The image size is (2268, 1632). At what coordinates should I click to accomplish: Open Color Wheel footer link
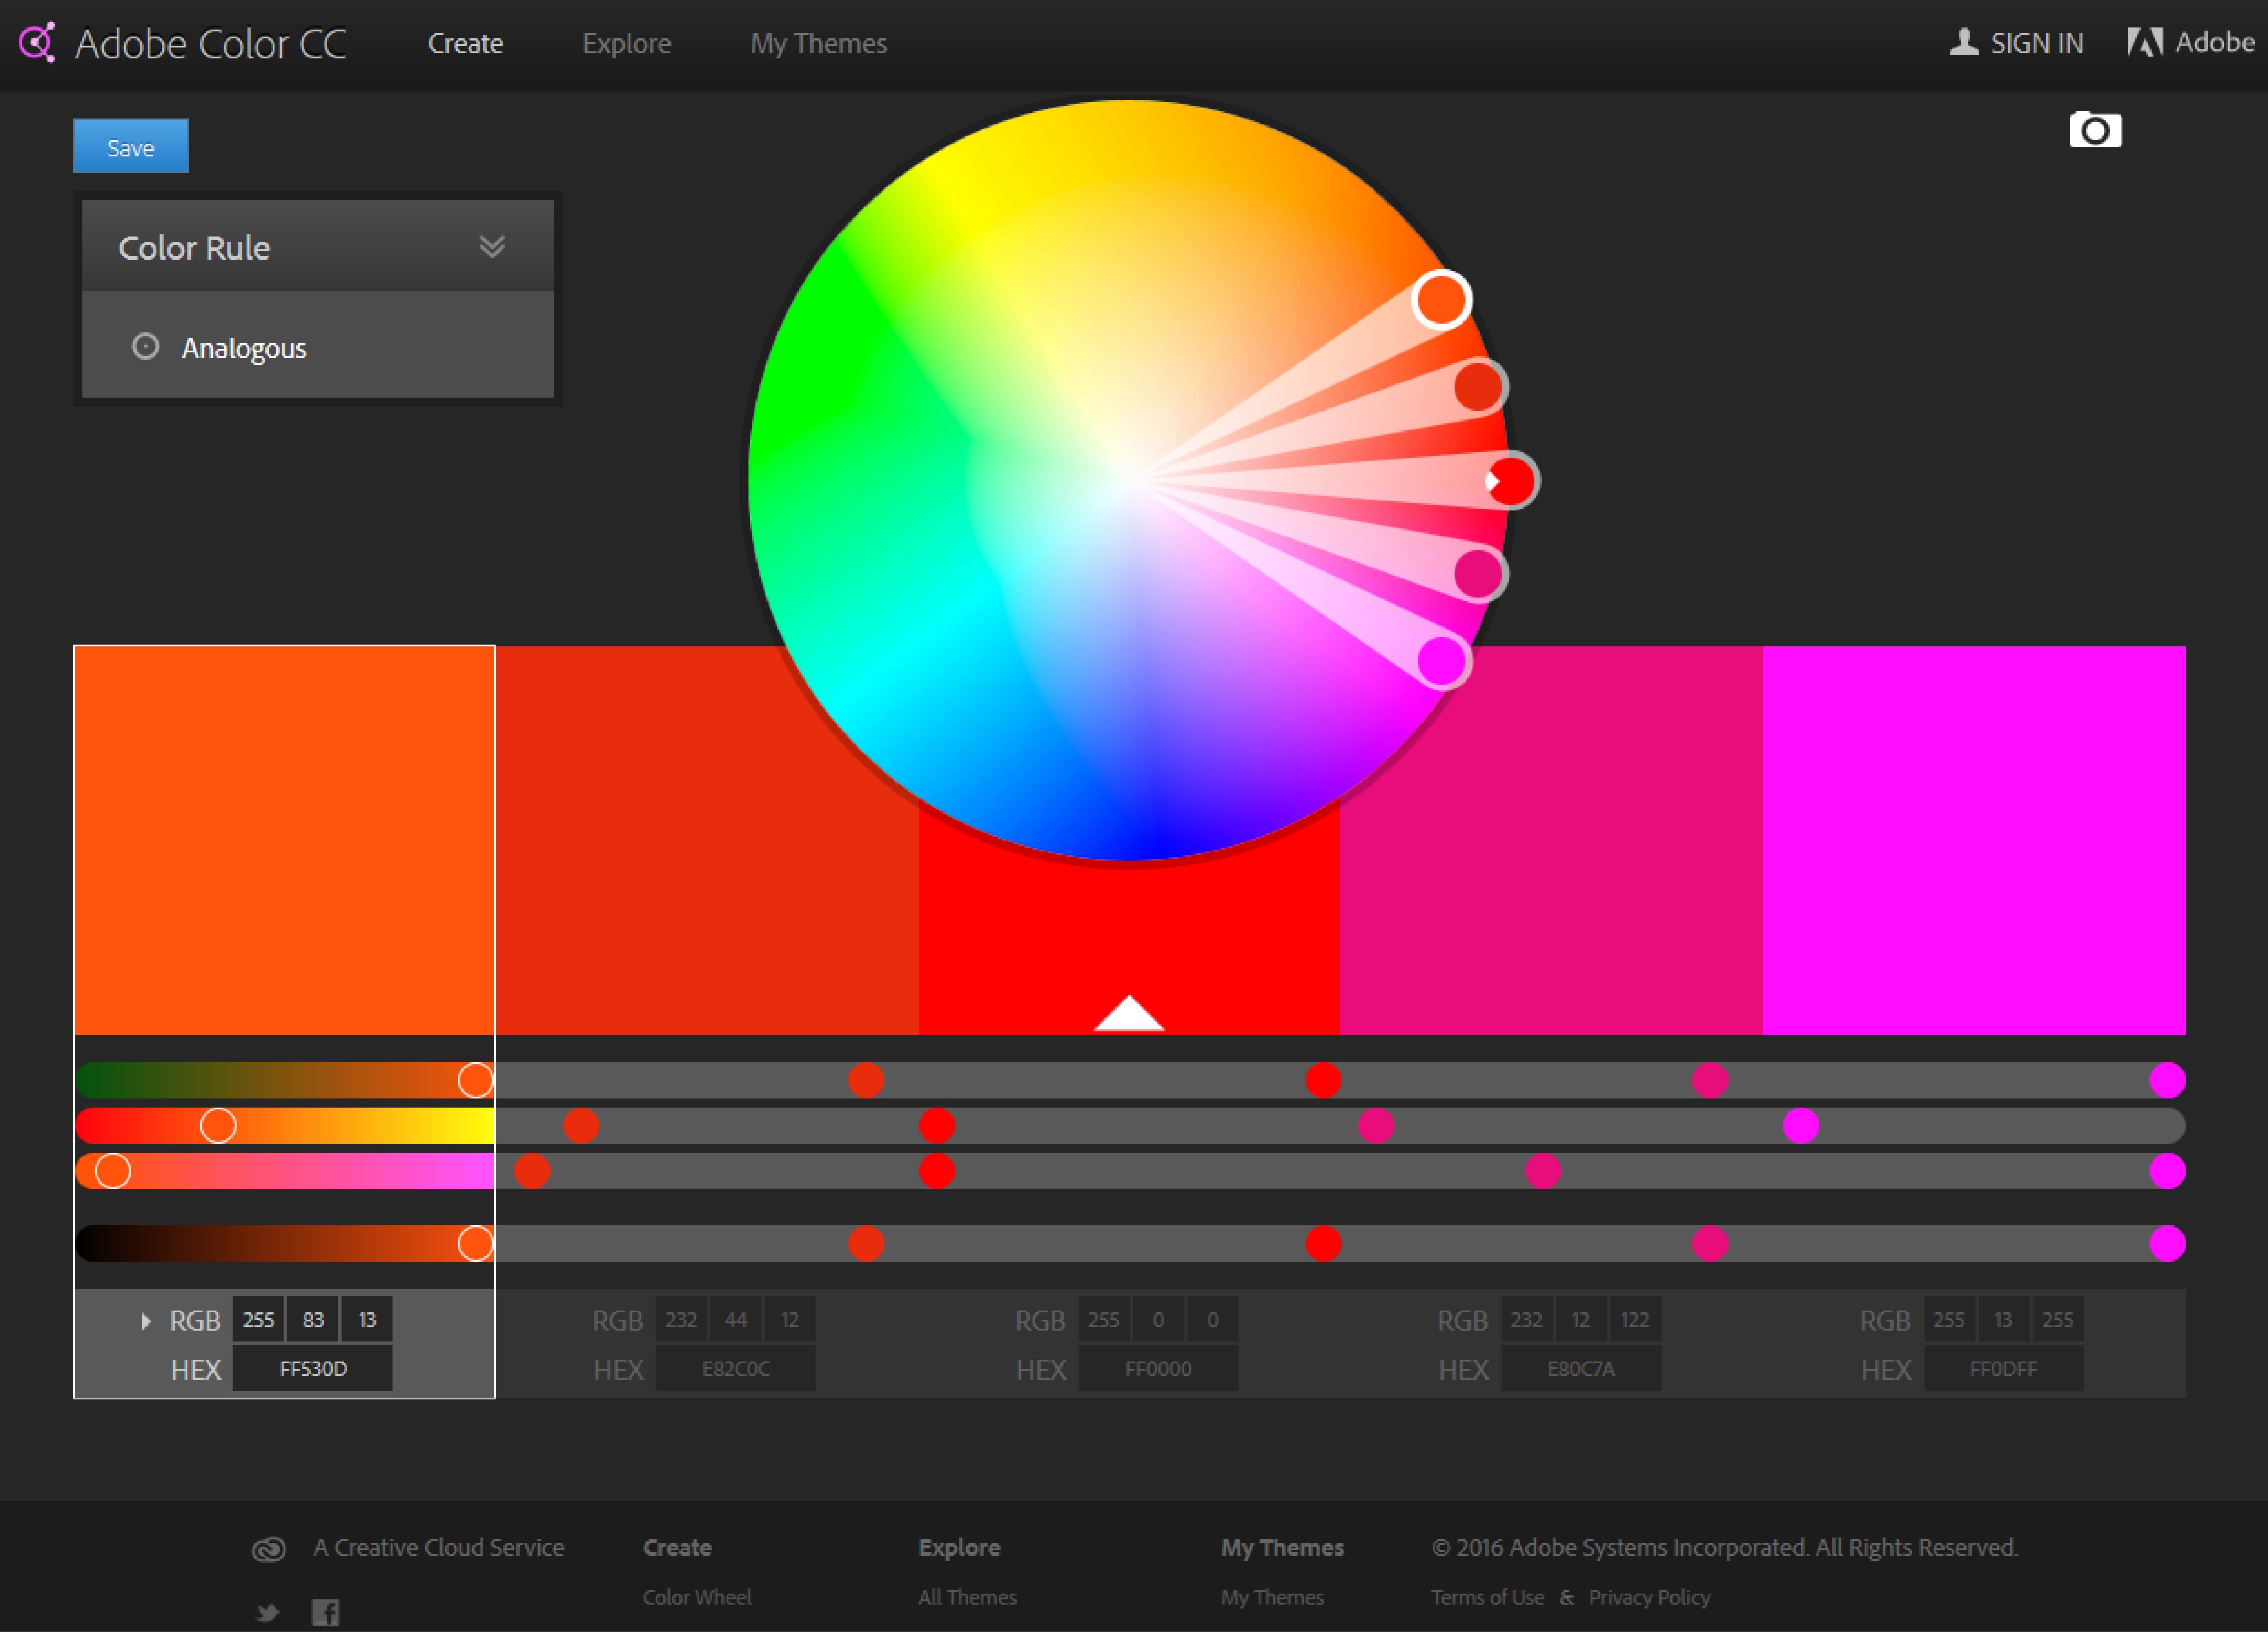697,1597
